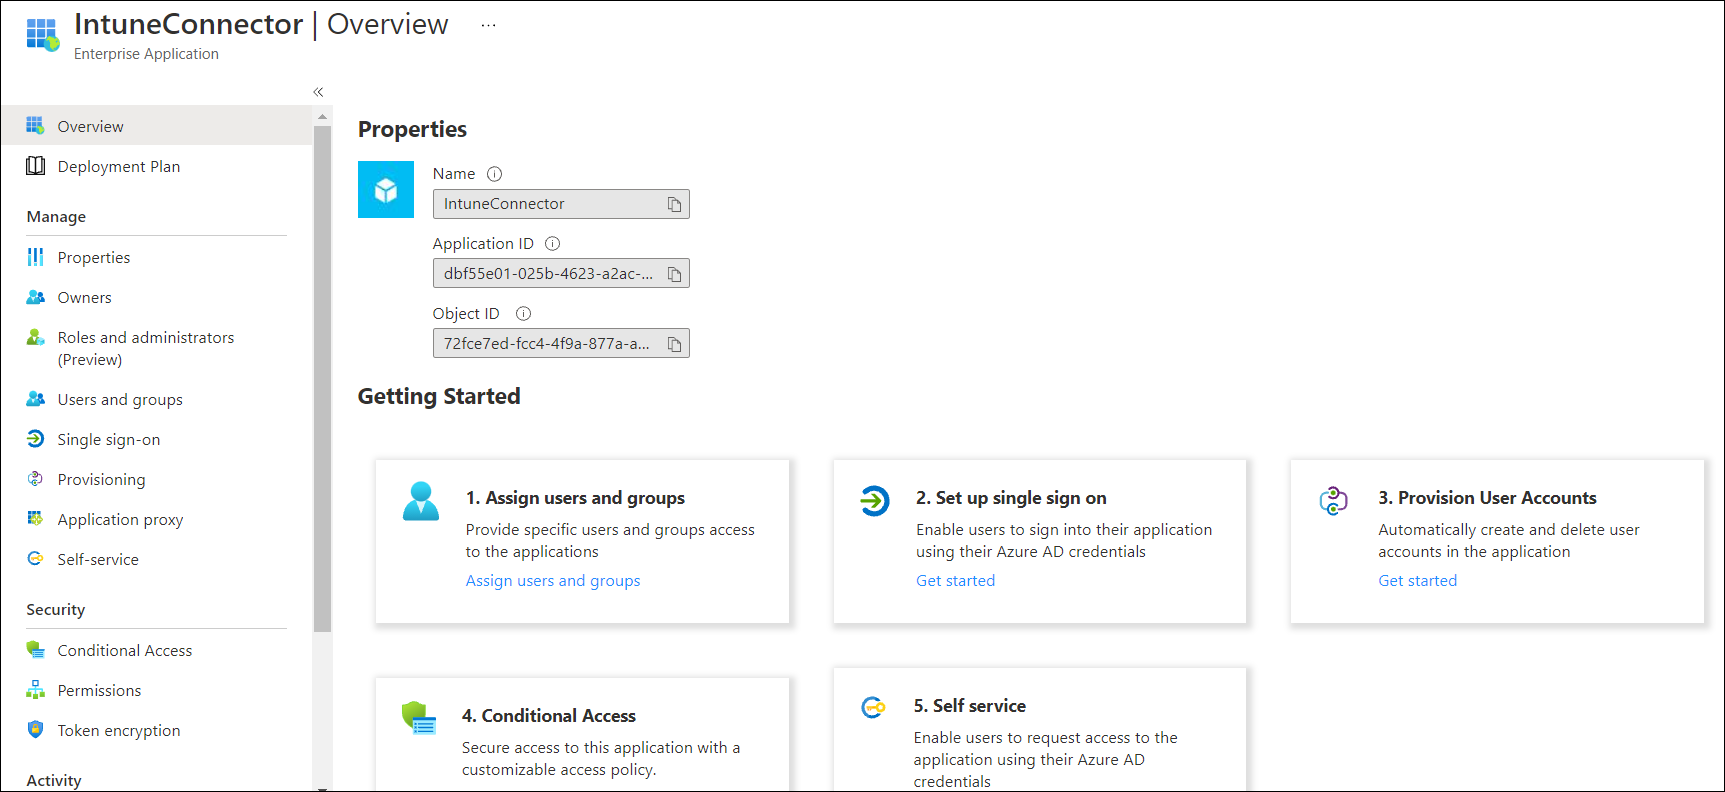
Task: Click the info icon beside Name
Action: click(494, 174)
